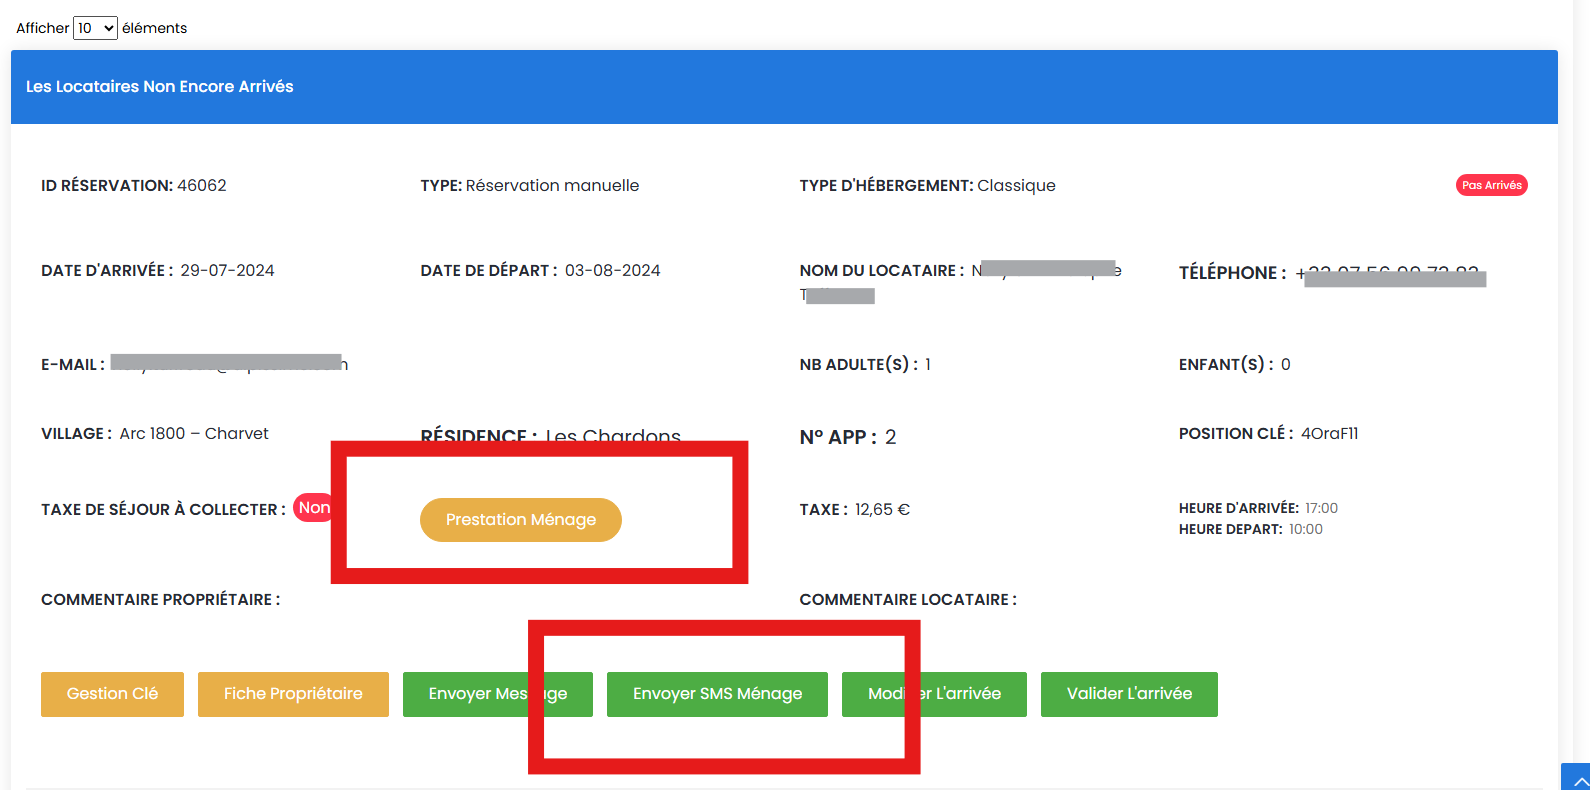Click the scroll-to-top arrow icon

[x=1577, y=779]
